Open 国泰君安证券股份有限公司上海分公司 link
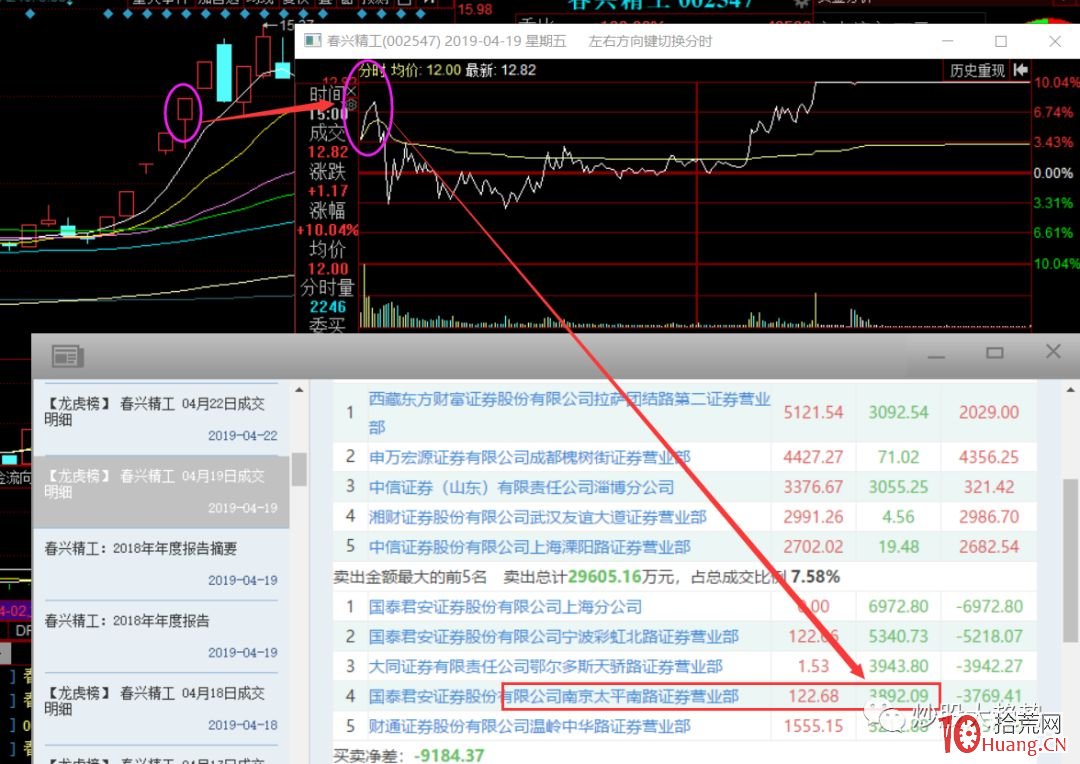 click(x=505, y=607)
